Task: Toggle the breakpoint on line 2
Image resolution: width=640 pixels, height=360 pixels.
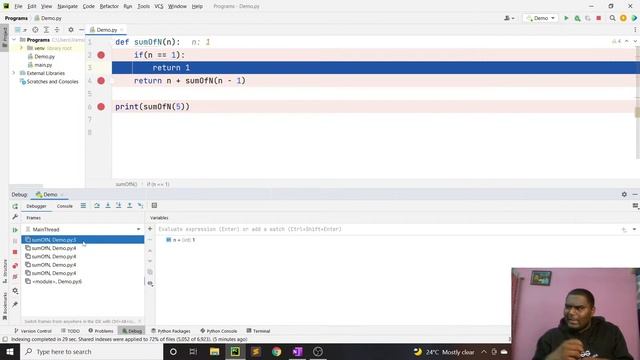Action: (x=101, y=55)
